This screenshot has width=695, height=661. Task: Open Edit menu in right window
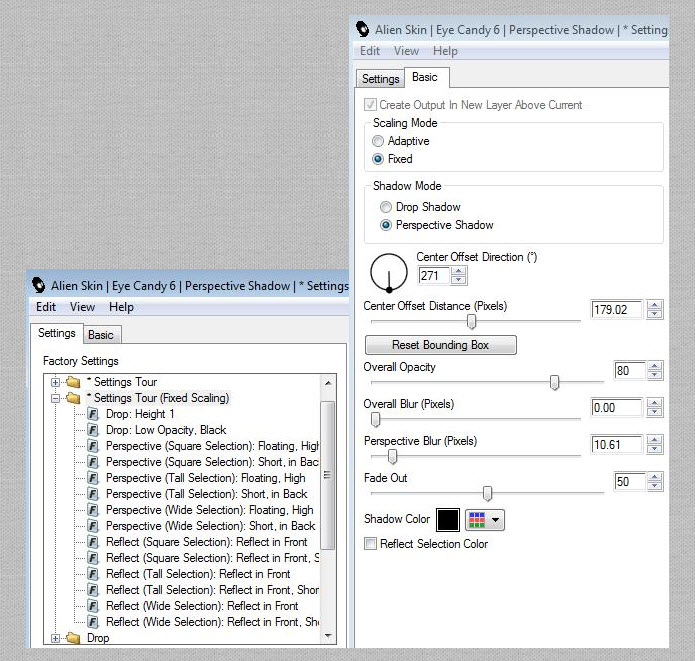tap(370, 51)
